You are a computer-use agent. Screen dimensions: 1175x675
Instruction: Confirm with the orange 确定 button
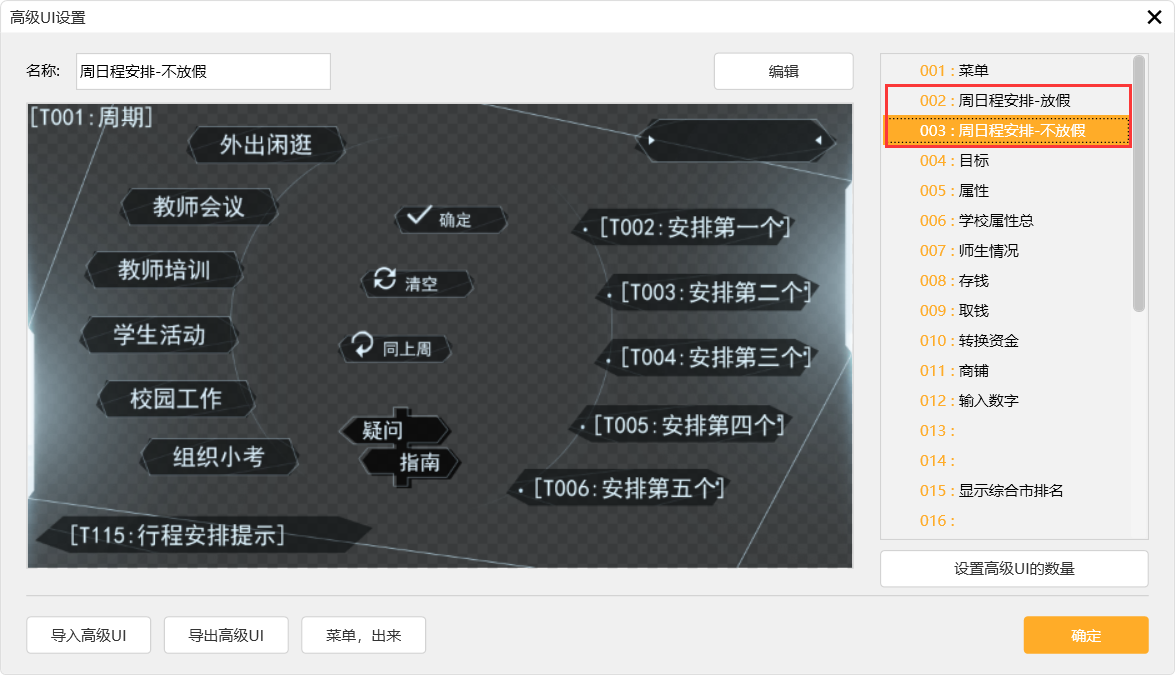(1085, 635)
